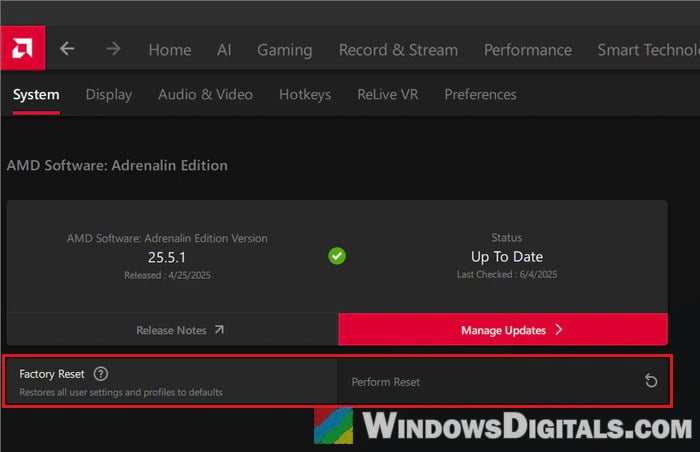Open the Smart Technology tab
This screenshot has height=452, width=700.
tap(648, 50)
